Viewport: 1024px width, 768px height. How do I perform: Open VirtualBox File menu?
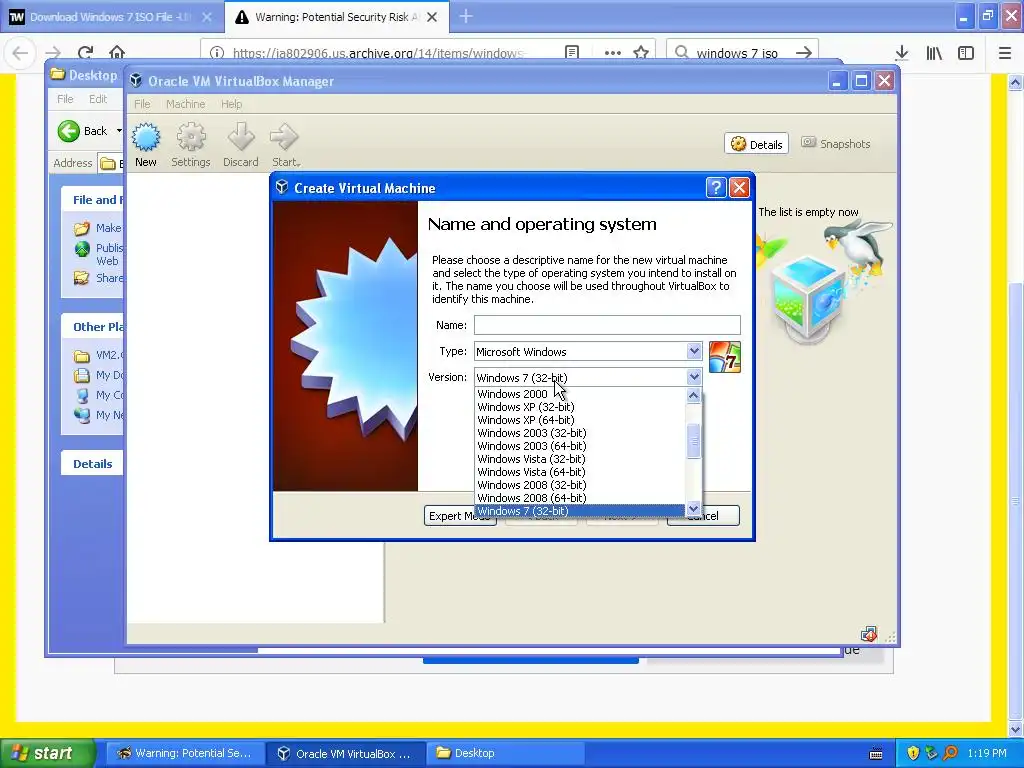pyautogui.click(x=142, y=104)
